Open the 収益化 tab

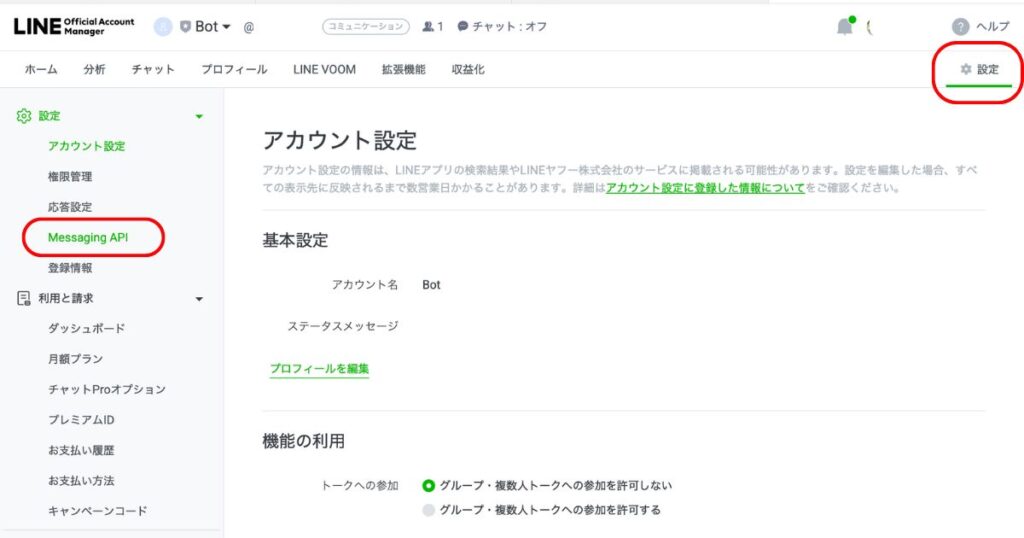coord(468,69)
